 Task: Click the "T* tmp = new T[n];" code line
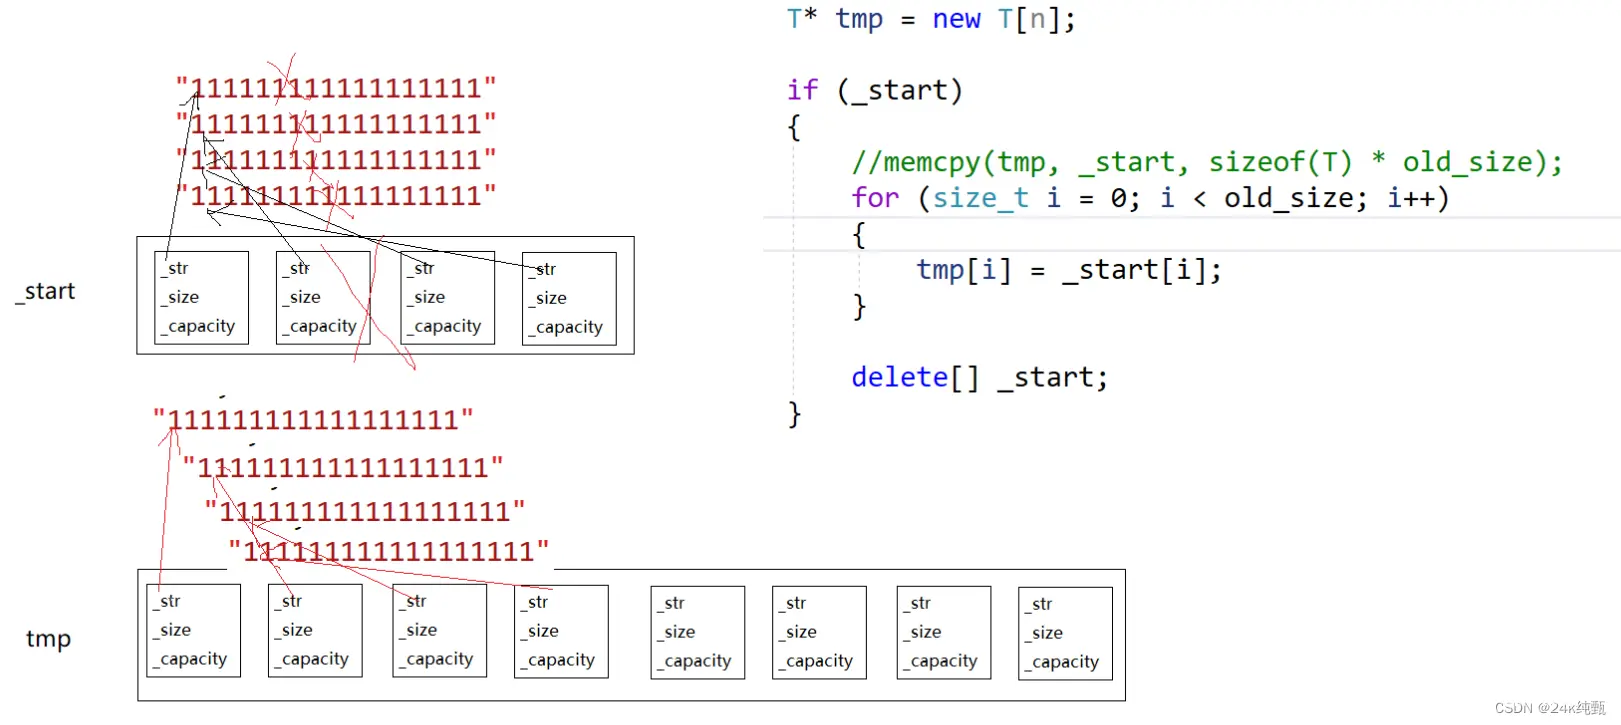(x=931, y=19)
